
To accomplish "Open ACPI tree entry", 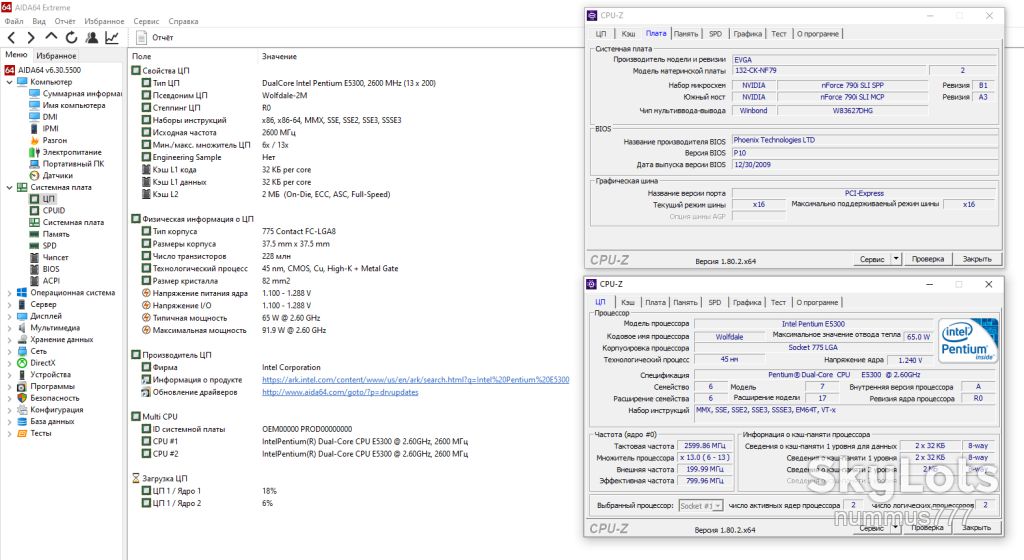I will (51, 281).
